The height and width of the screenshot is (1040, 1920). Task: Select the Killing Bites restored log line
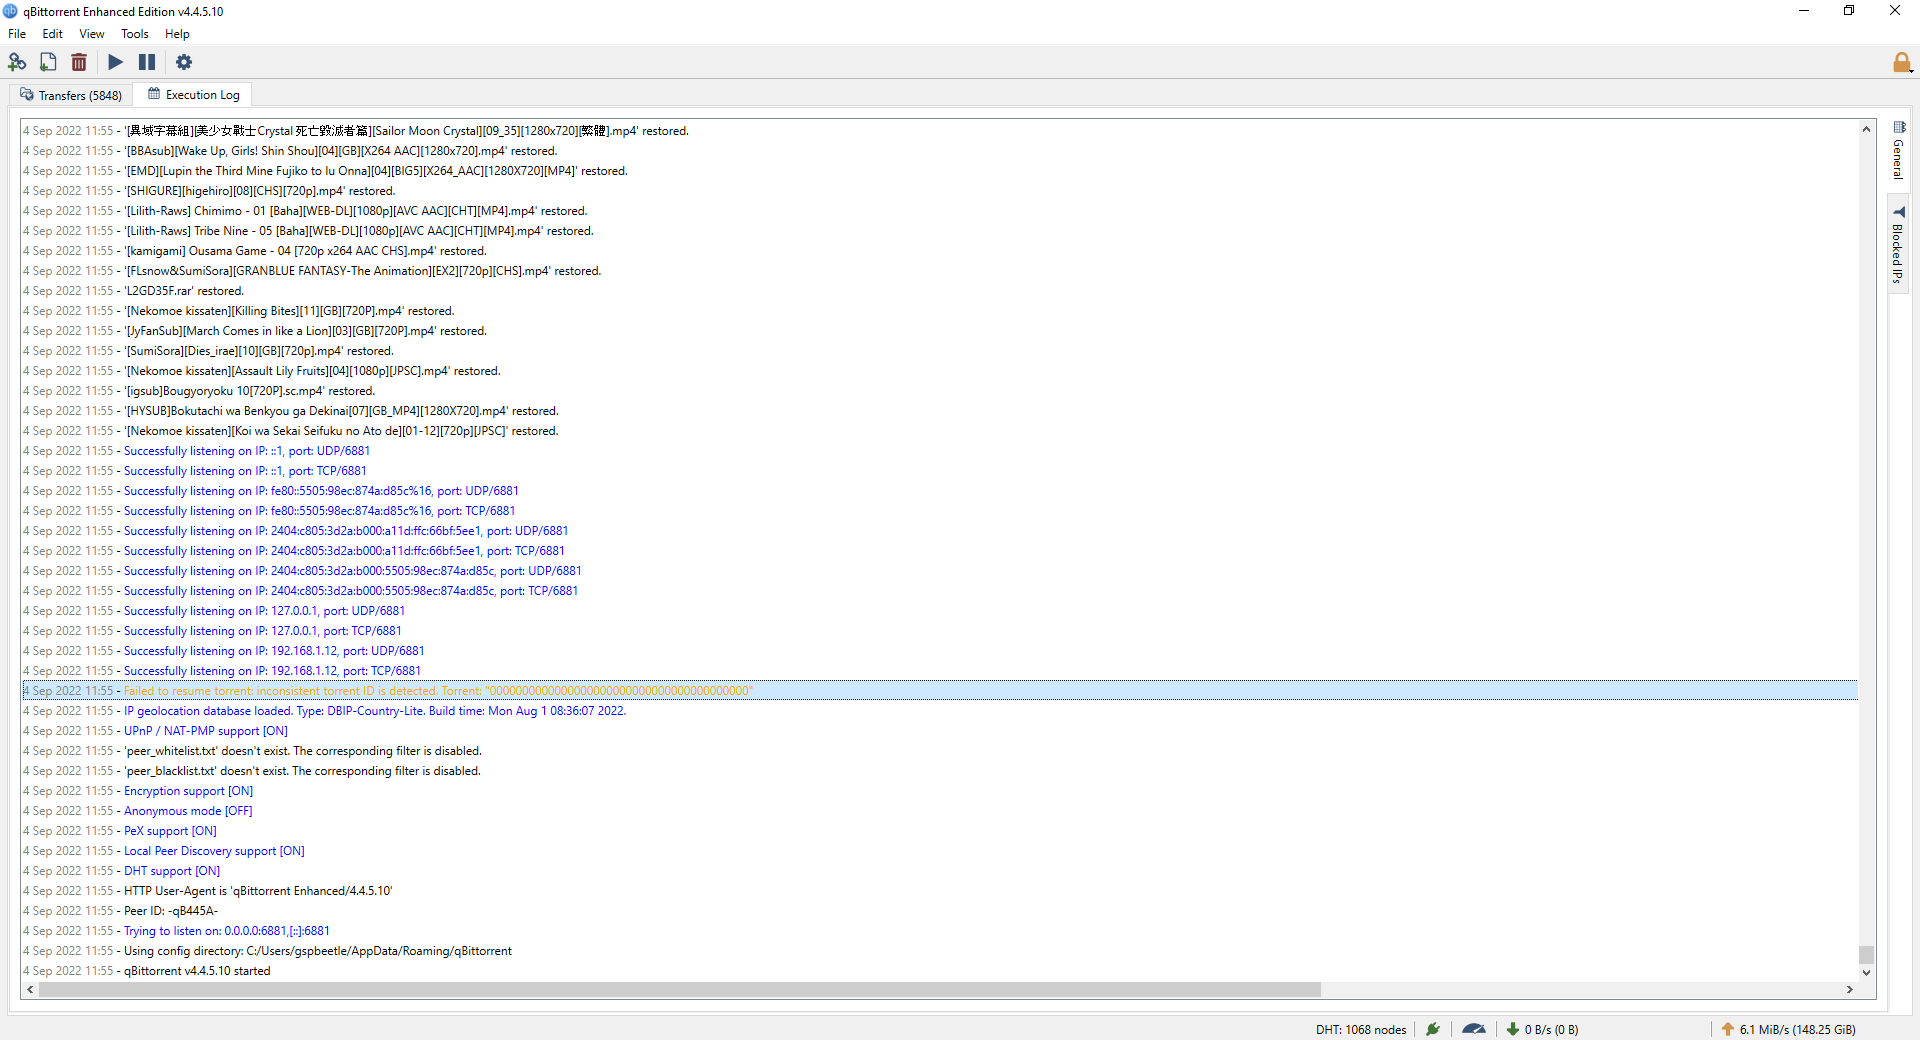939,311
